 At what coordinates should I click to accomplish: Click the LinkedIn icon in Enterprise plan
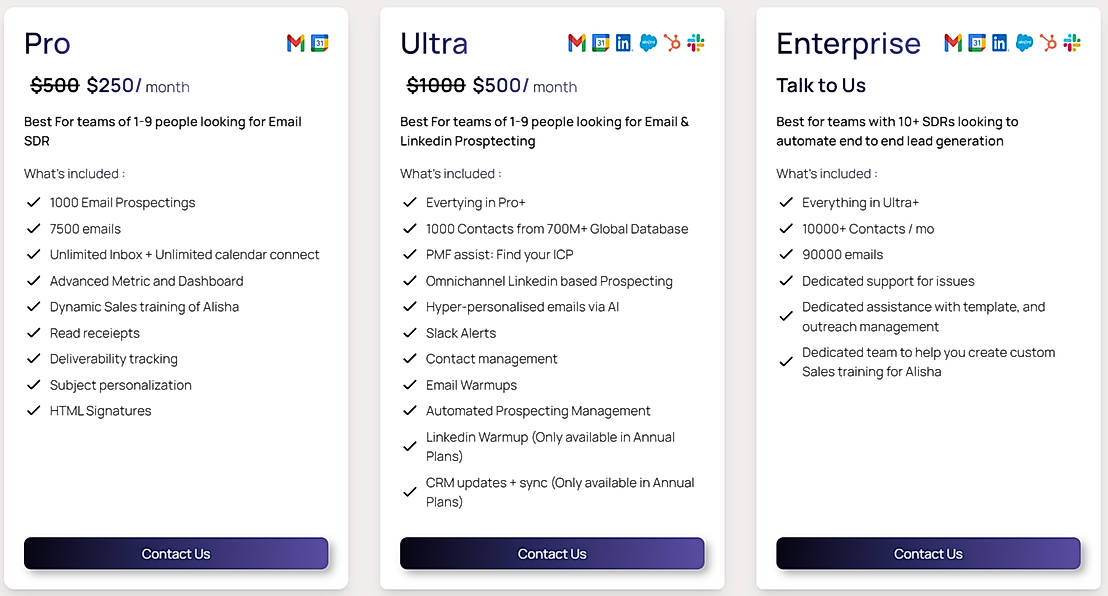[1000, 43]
